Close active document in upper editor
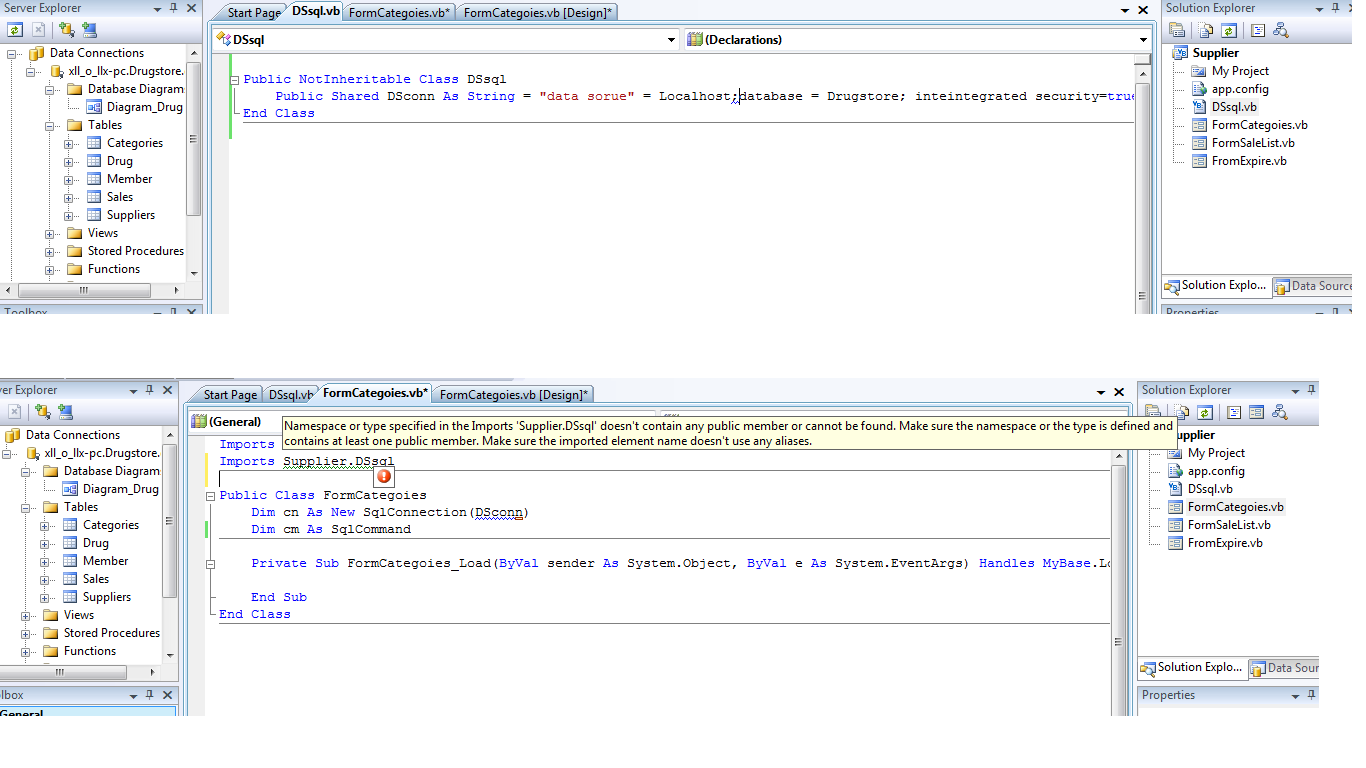Image resolution: width=1366 pixels, height=768 pixels. pos(1144,12)
